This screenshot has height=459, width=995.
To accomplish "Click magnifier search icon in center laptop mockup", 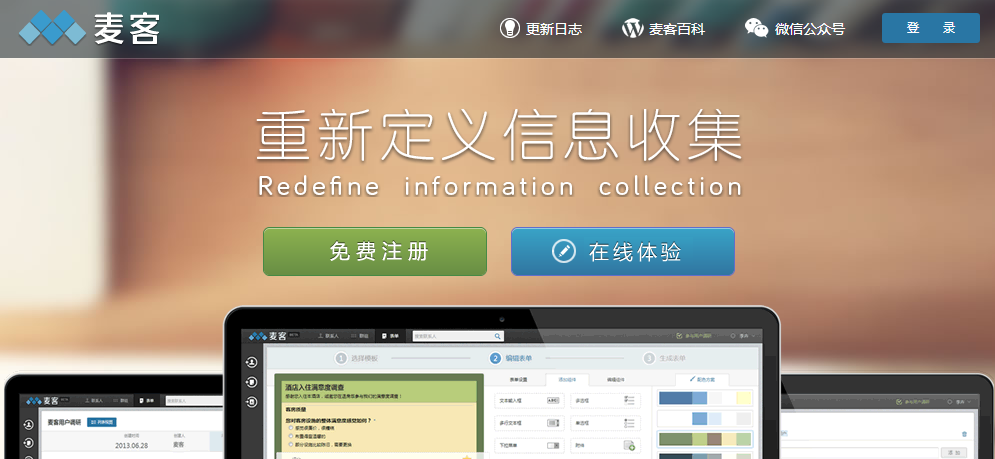I will click(x=498, y=336).
